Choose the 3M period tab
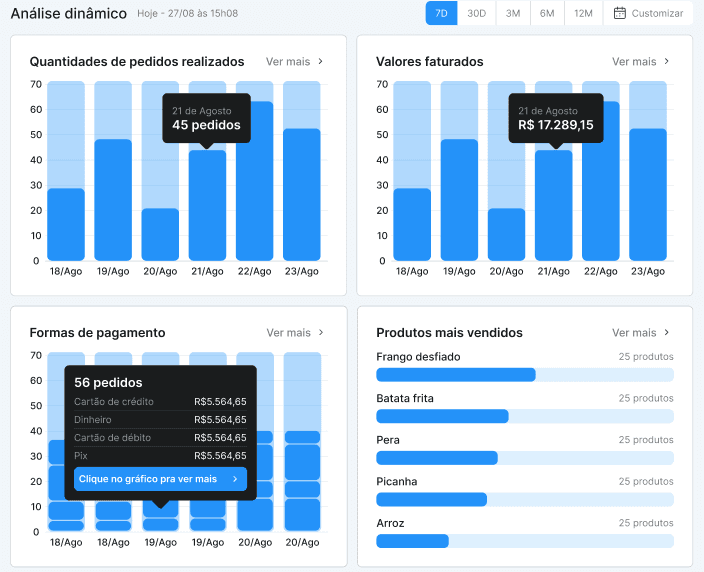This screenshot has height=572, width=704. click(x=512, y=14)
